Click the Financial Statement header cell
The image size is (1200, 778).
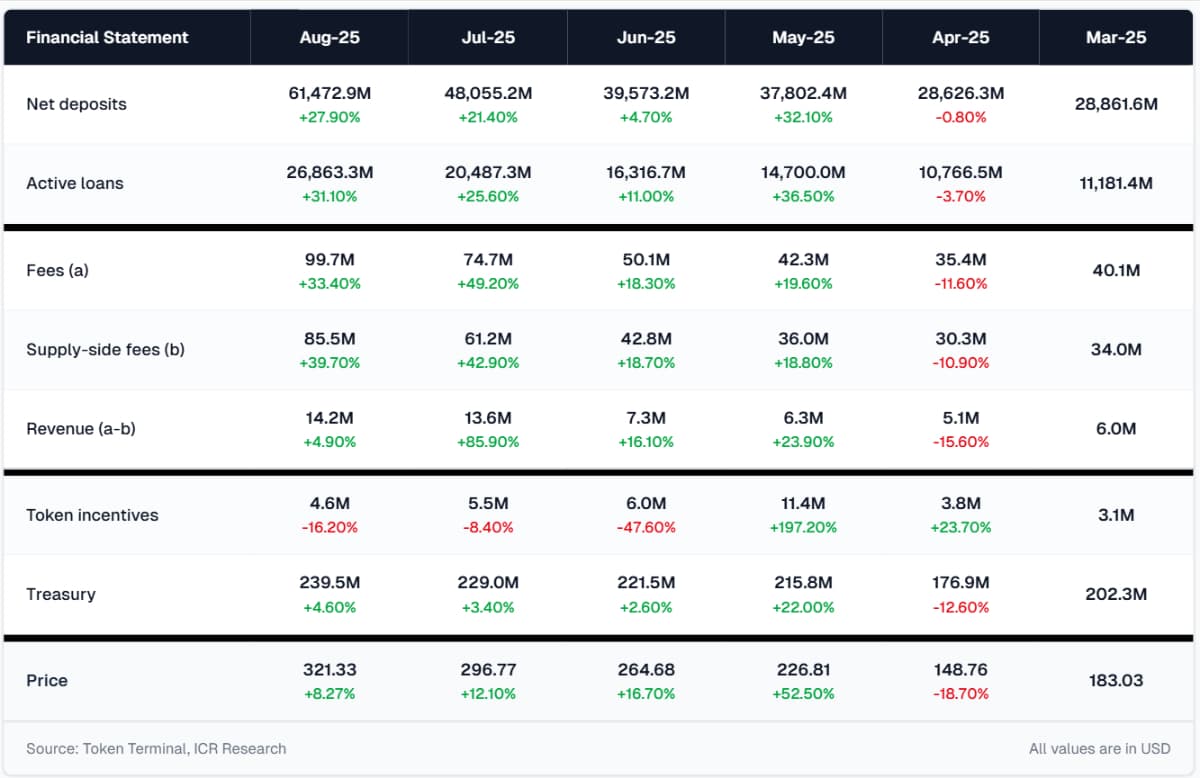click(x=107, y=37)
